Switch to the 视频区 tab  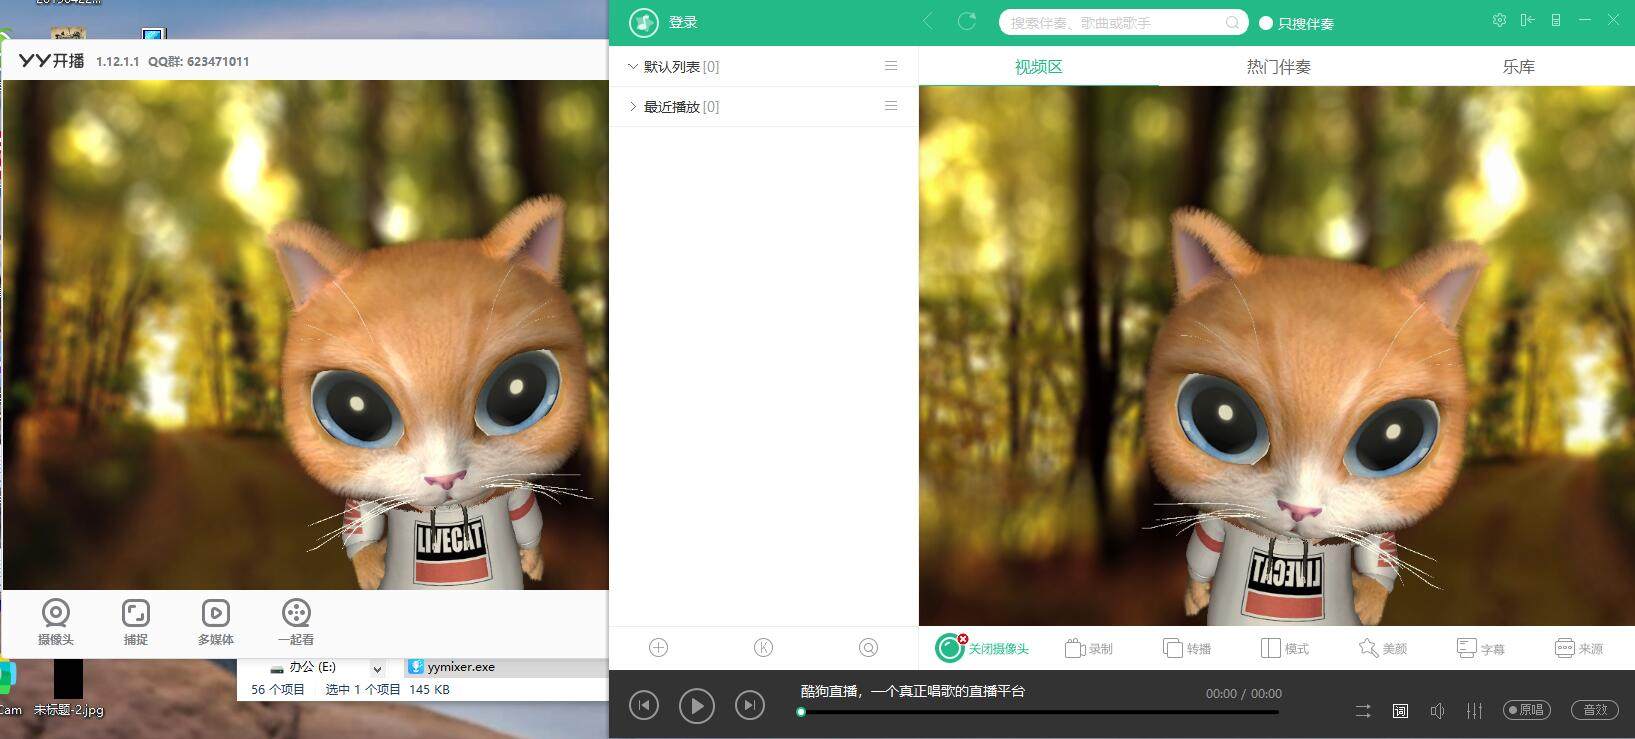[x=1038, y=67]
